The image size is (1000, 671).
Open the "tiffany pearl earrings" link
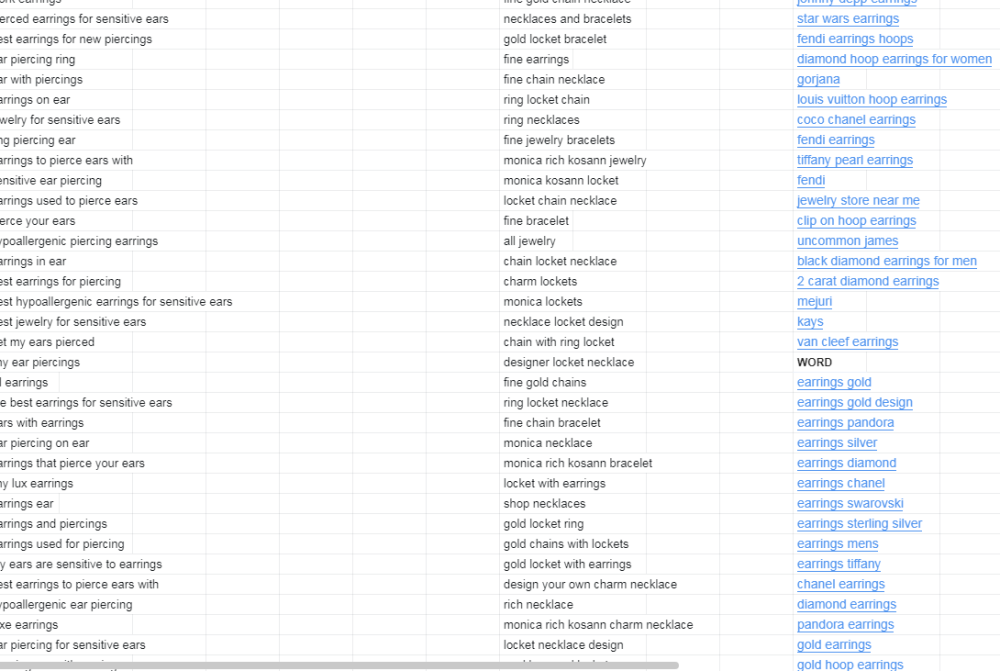(855, 160)
